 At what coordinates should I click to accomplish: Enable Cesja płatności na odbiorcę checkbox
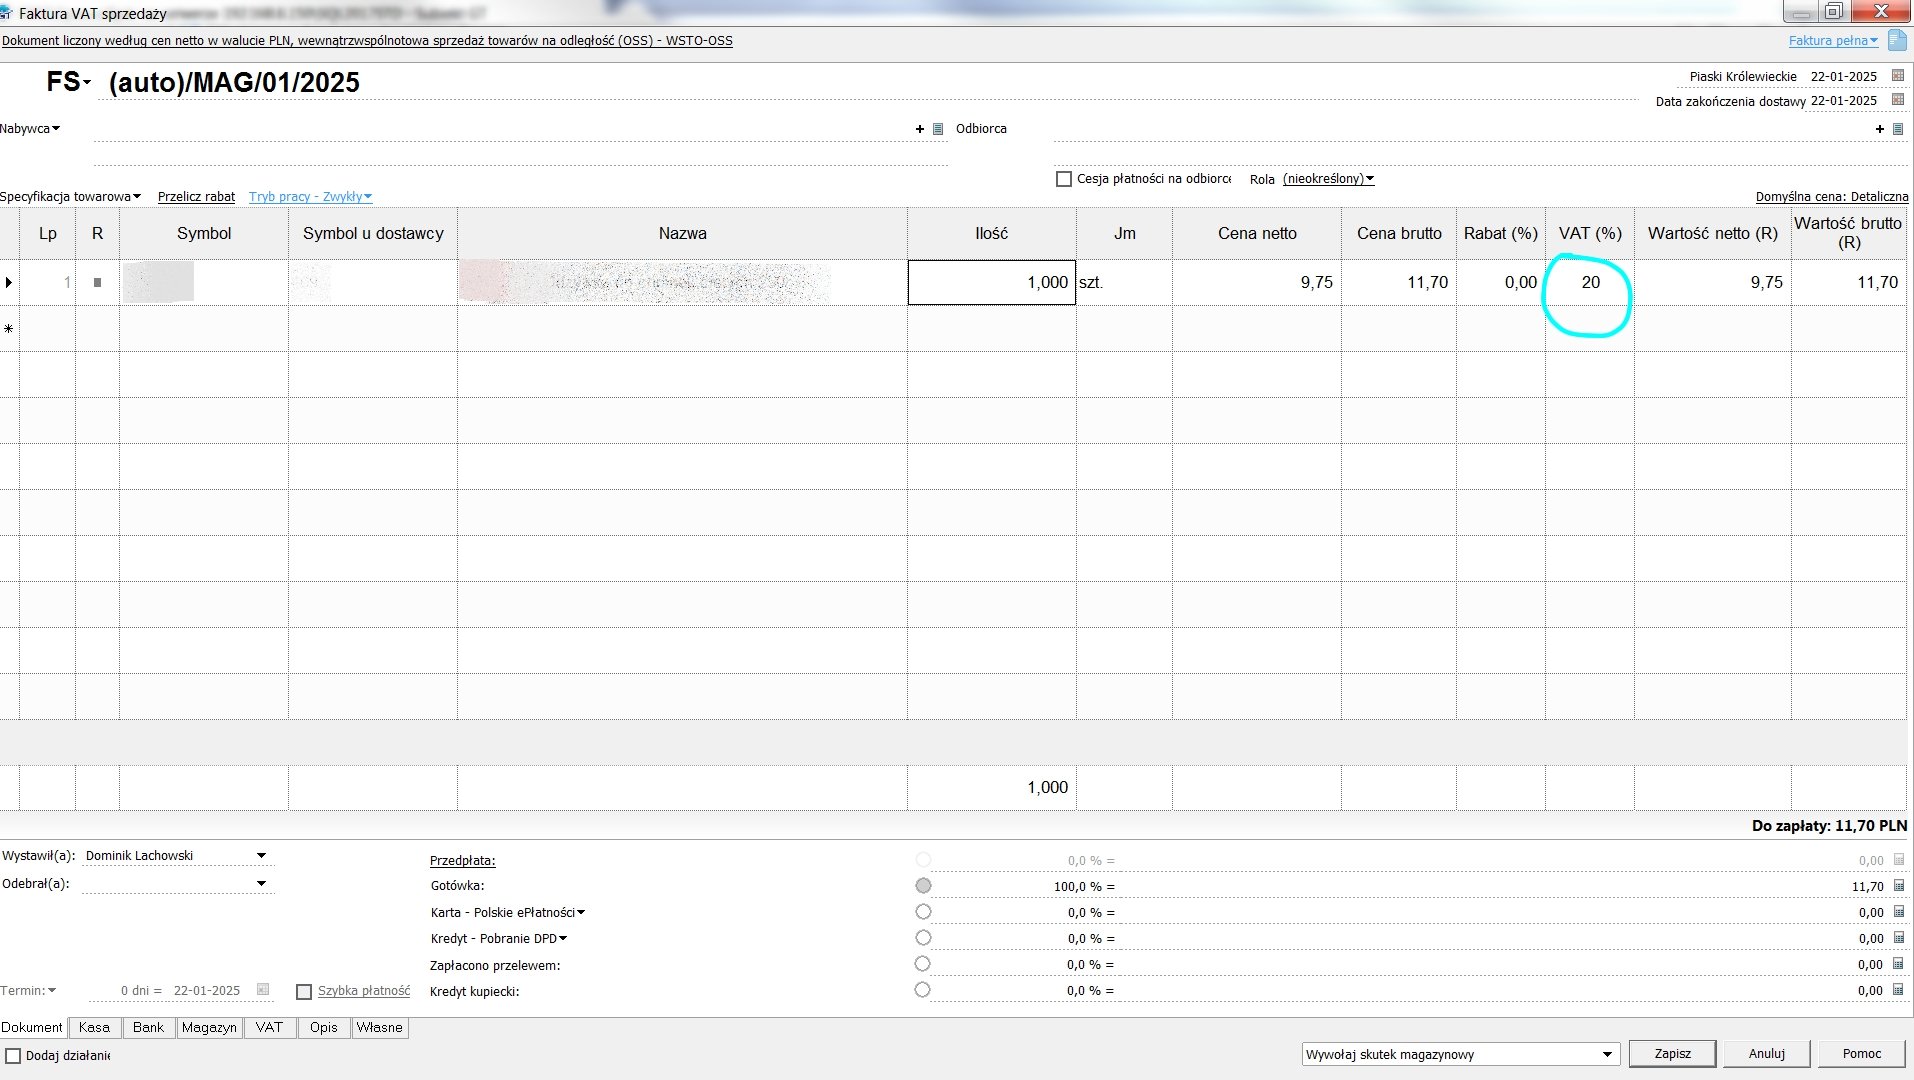tap(1064, 179)
